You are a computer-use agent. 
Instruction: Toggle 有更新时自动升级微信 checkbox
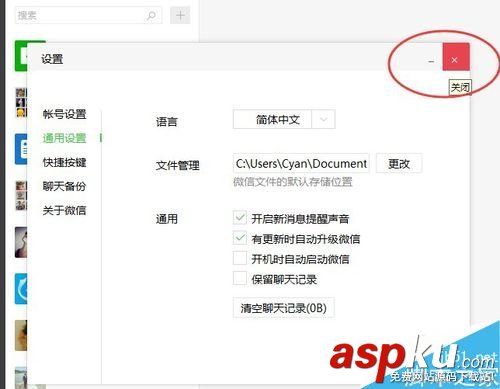tap(240, 238)
